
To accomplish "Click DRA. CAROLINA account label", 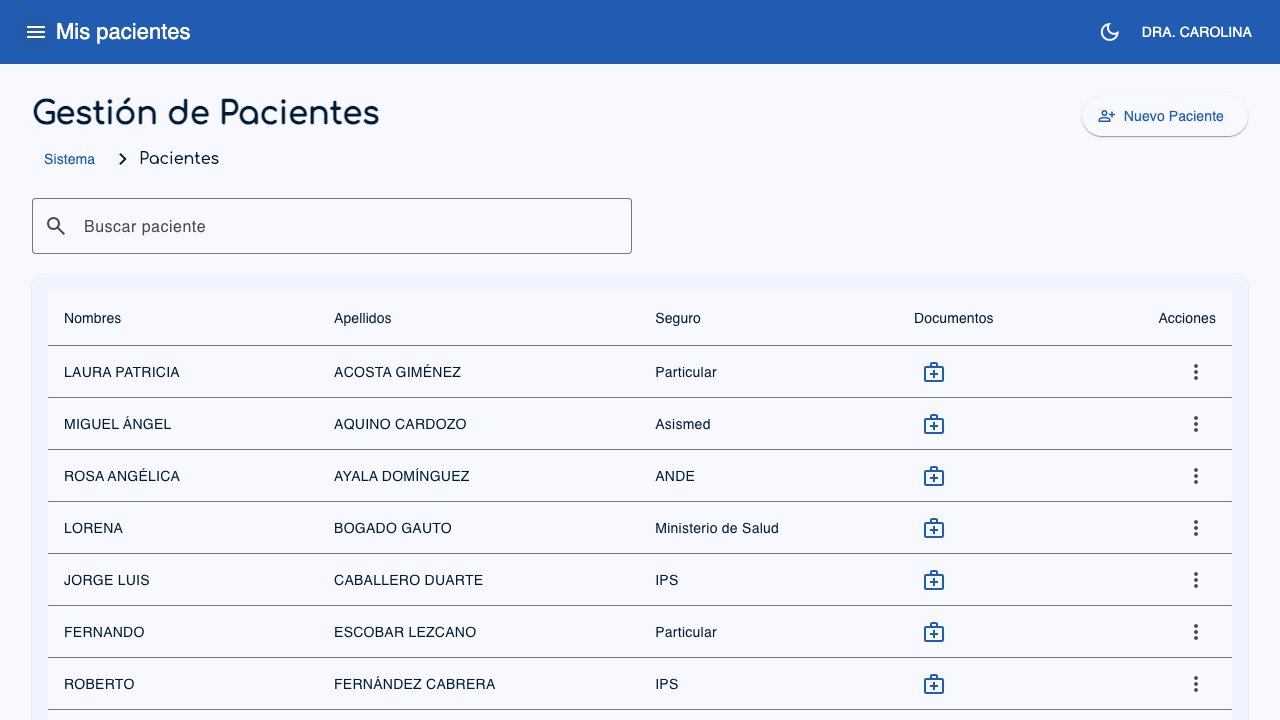I will pyautogui.click(x=1196, y=32).
